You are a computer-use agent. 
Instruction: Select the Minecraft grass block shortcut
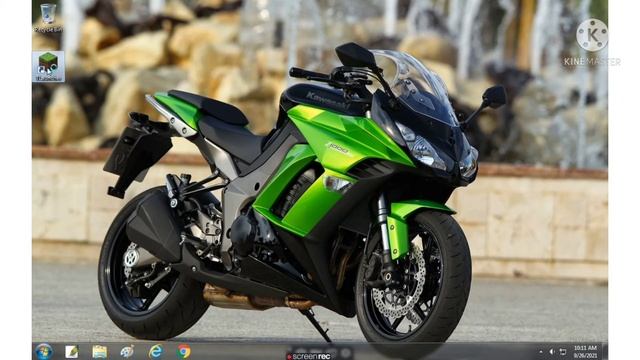click(48, 67)
